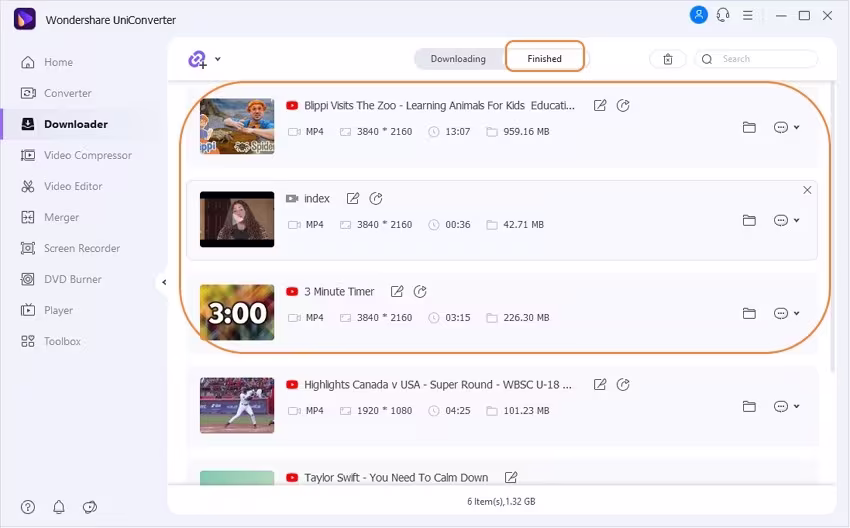The width and height of the screenshot is (850, 528).
Task: Expand the add-link dropdown arrow
Action: click(x=217, y=59)
